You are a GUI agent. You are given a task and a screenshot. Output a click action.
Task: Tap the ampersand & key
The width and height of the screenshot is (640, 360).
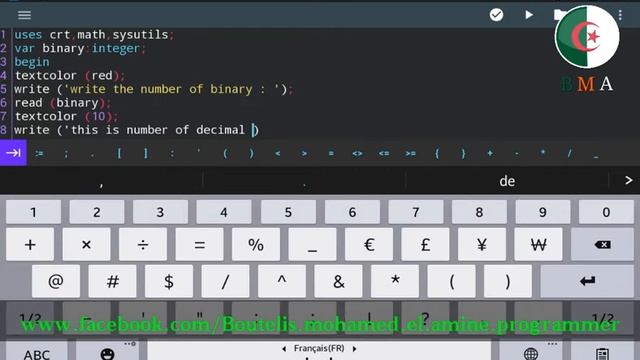338,281
